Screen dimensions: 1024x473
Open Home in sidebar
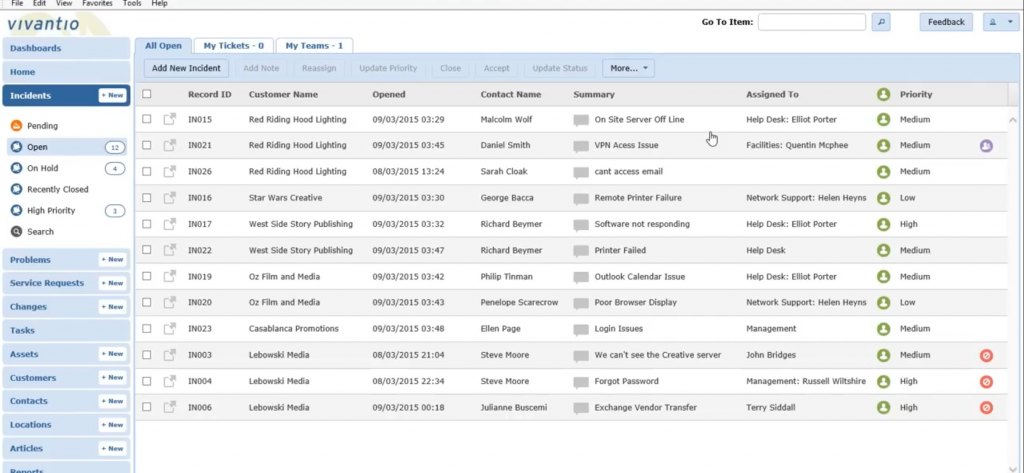66,72
